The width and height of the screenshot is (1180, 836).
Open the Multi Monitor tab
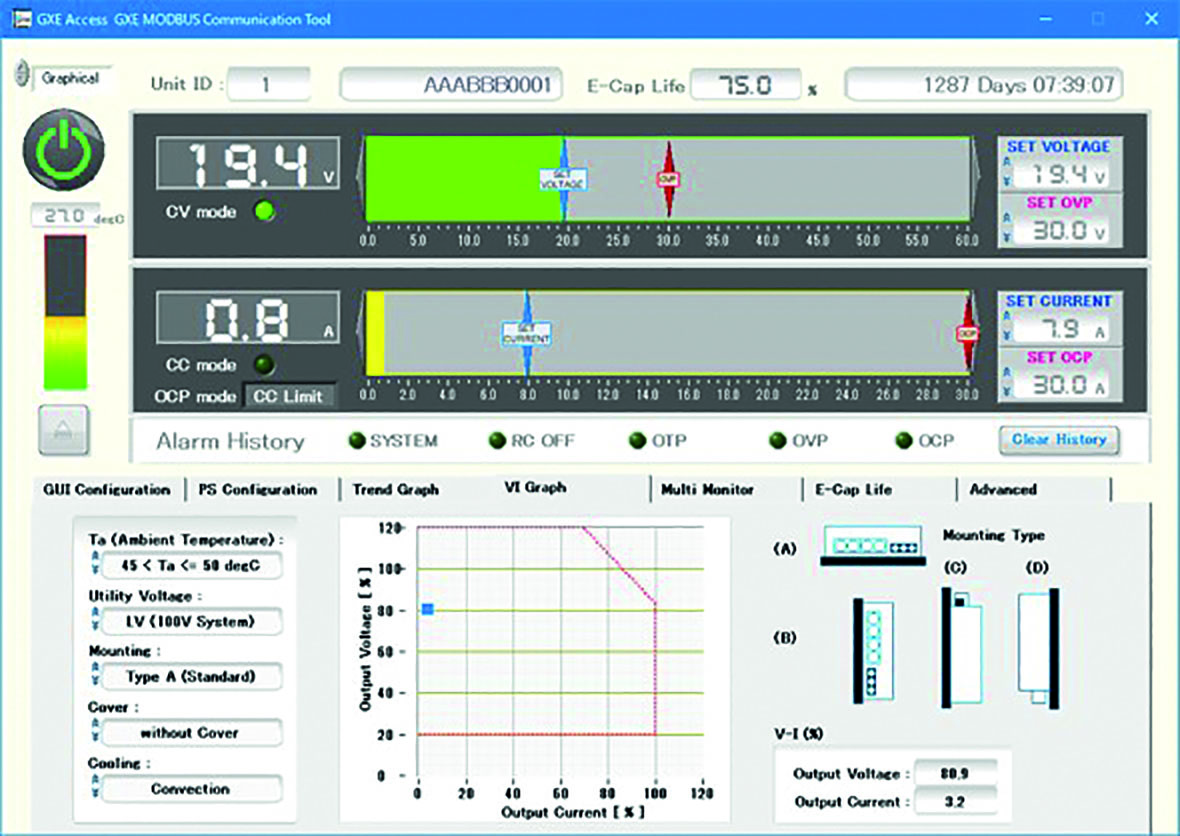tap(707, 490)
